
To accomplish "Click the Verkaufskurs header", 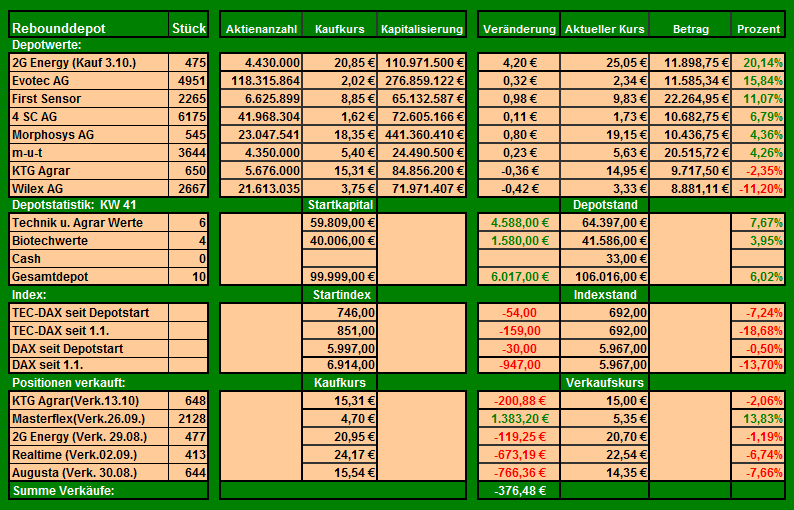I will (605, 383).
